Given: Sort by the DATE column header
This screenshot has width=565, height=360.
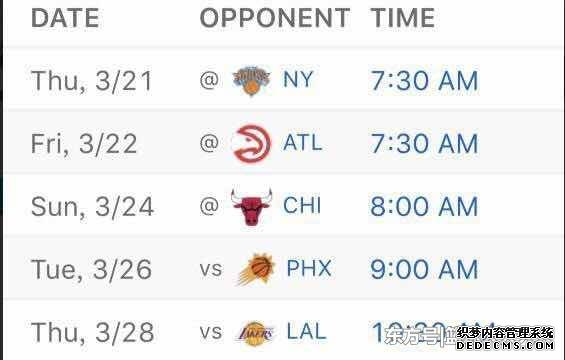Looking at the screenshot, I should click(65, 18).
